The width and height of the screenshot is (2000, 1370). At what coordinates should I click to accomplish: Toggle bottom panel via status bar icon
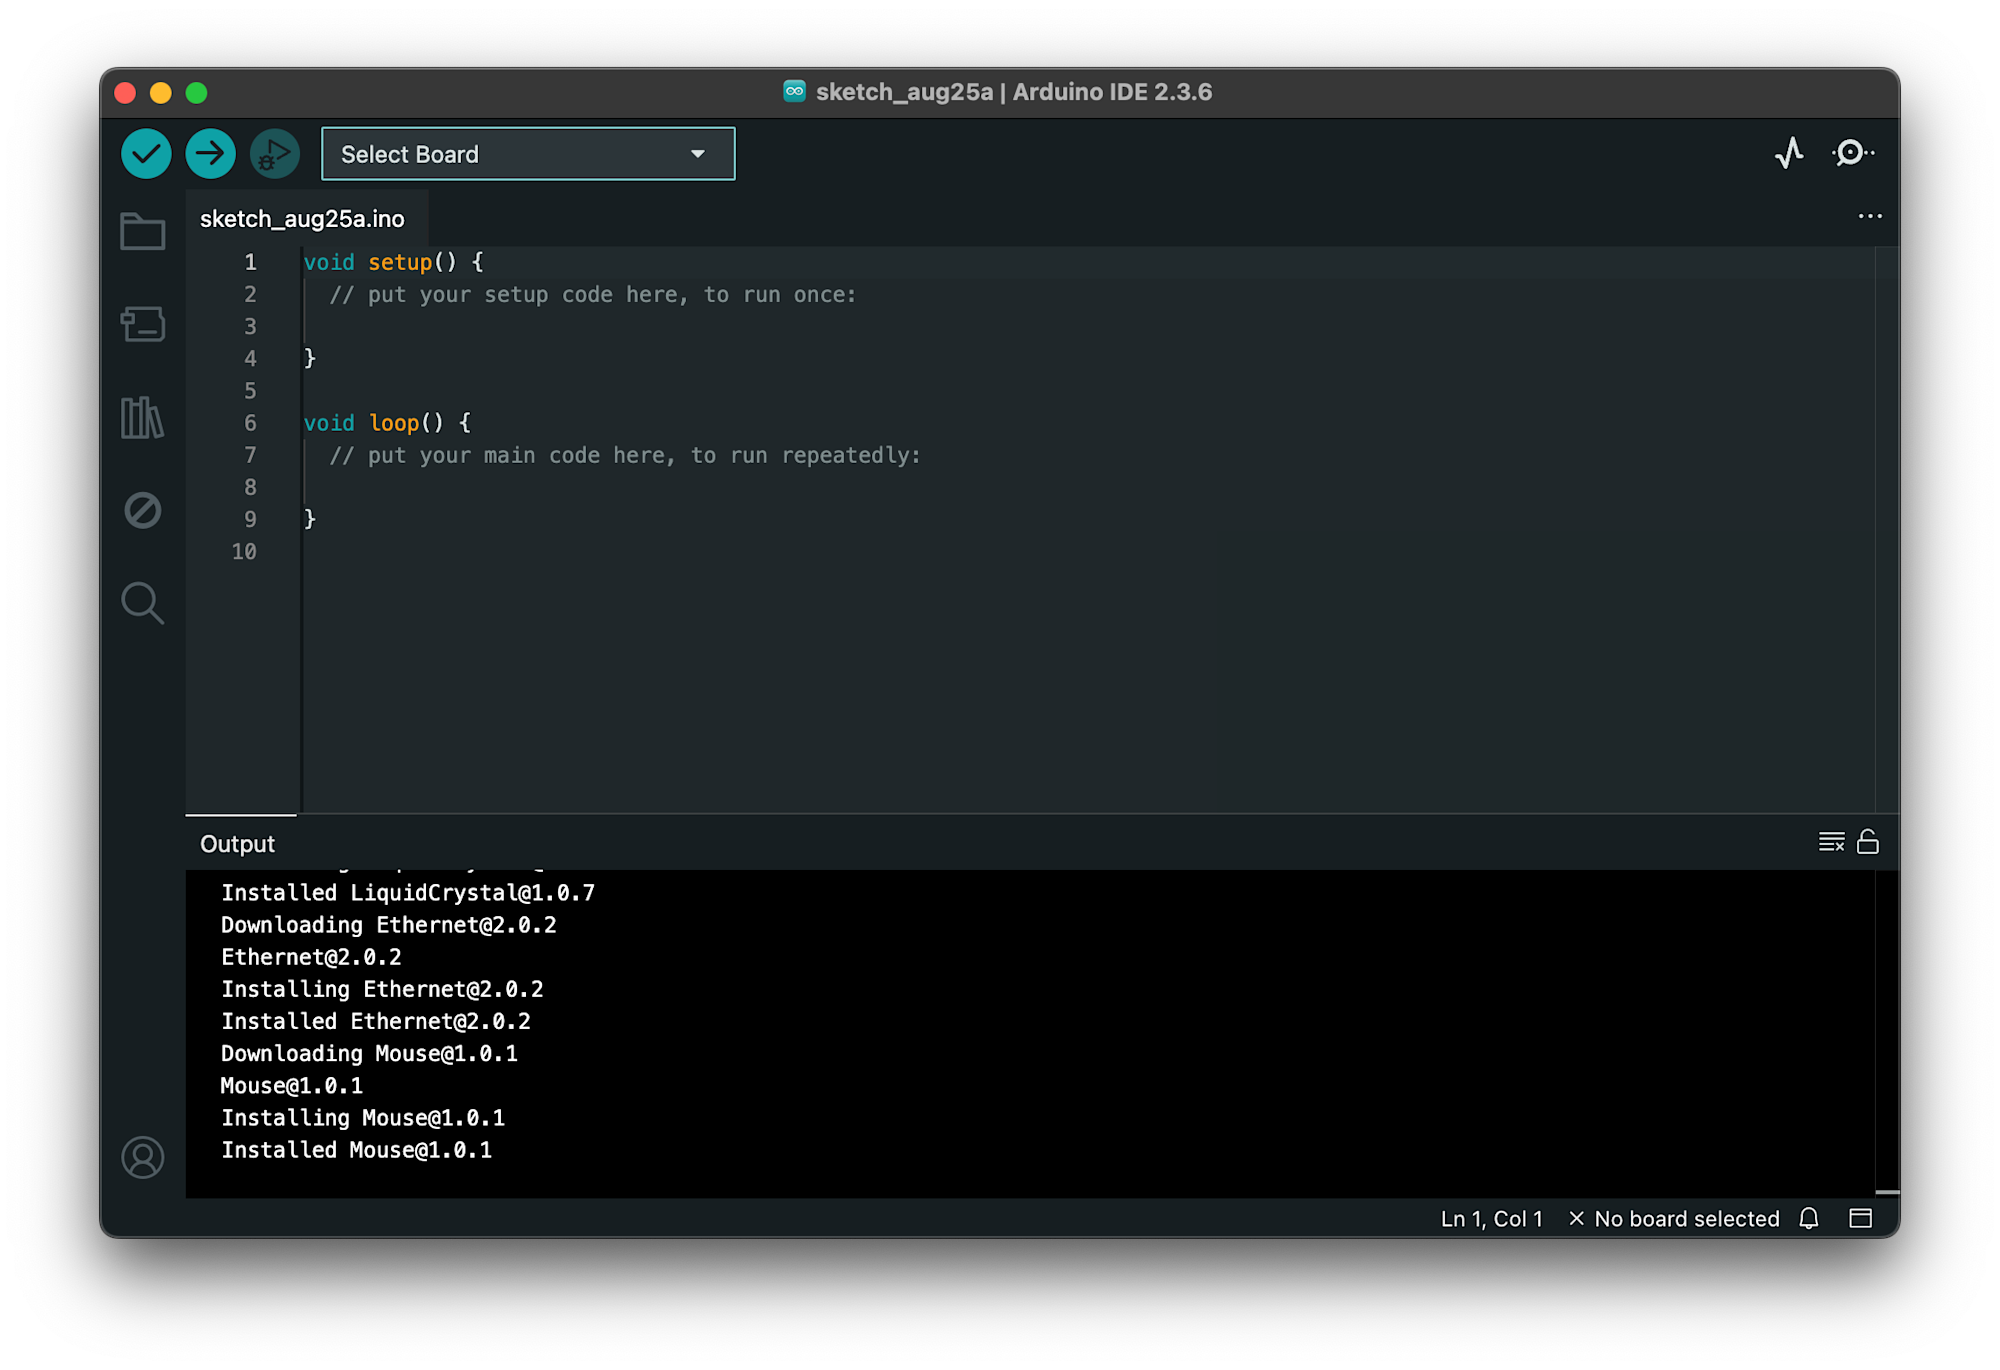(1861, 1218)
